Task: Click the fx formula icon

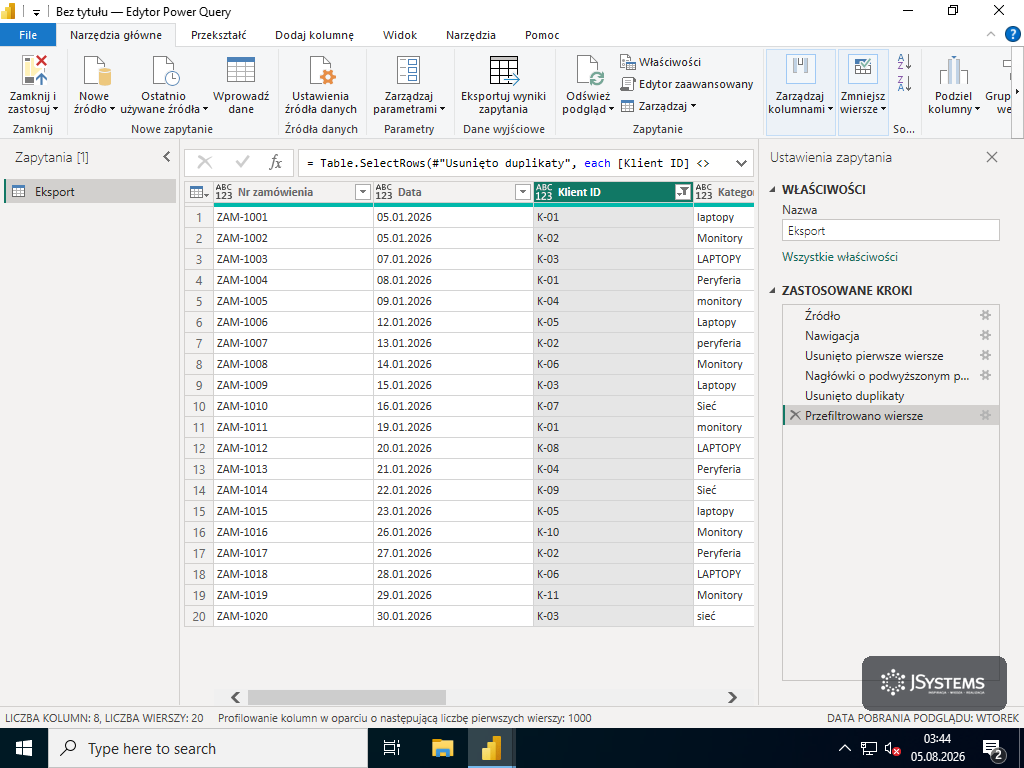Action: coord(276,163)
